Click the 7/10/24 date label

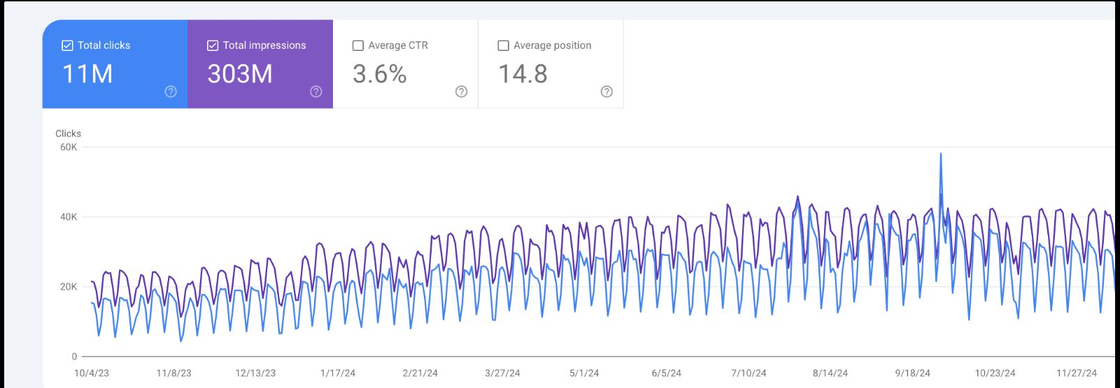tap(749, 373)
